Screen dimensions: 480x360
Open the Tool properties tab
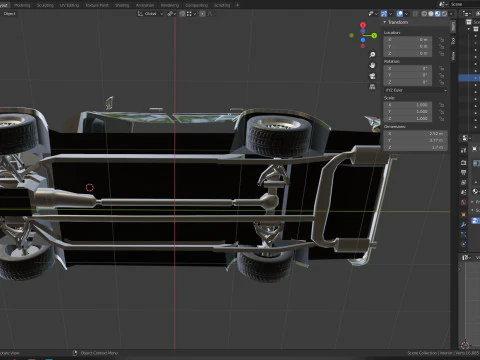pyautogui.click(x=464, y=150)
